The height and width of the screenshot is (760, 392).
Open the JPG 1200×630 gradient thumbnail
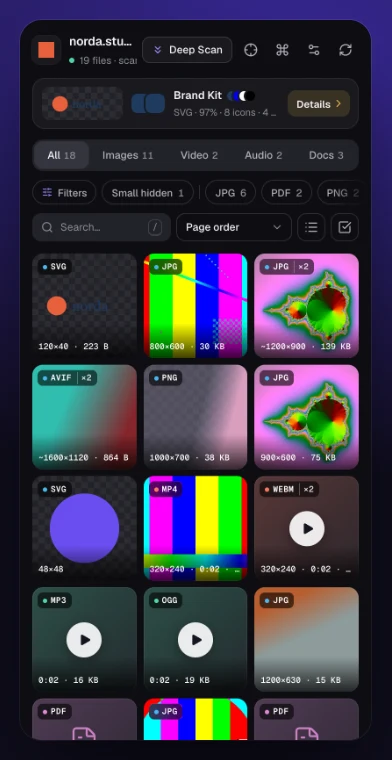pos(306,639)
